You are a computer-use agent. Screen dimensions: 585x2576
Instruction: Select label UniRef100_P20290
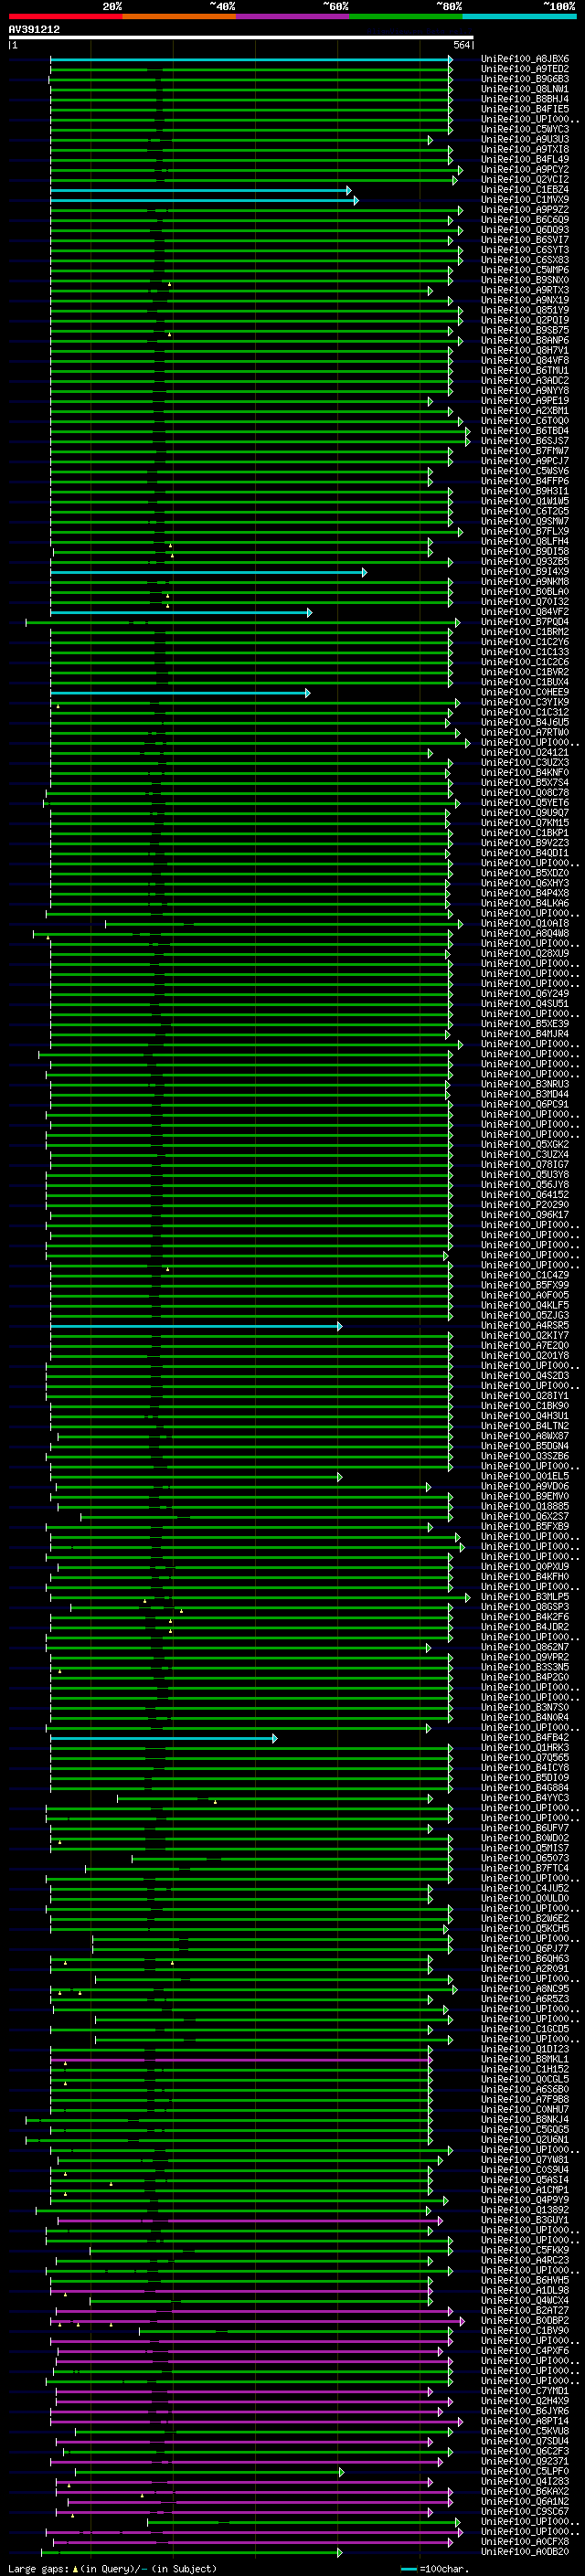click(x=525, y=1205)
